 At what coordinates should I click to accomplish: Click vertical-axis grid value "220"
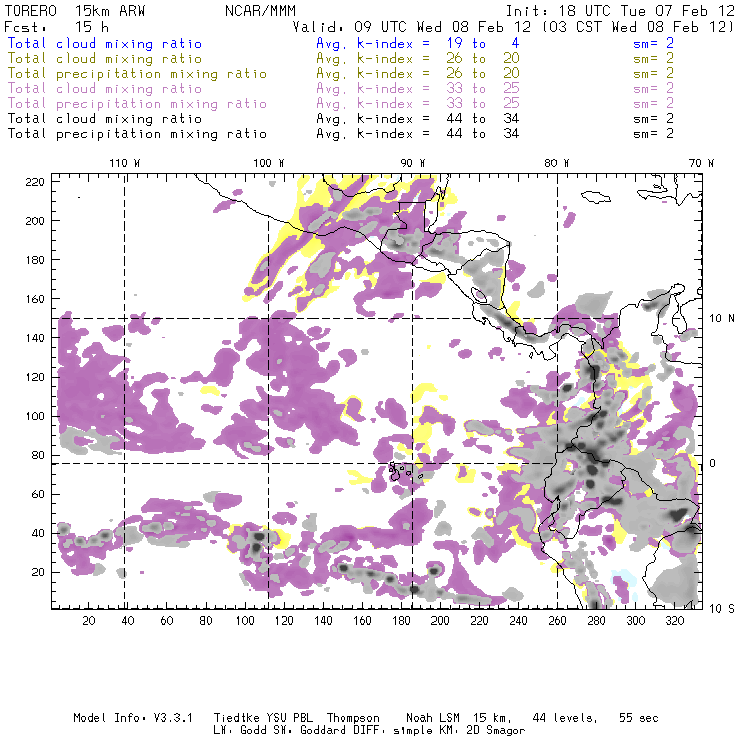pos(35,182)
